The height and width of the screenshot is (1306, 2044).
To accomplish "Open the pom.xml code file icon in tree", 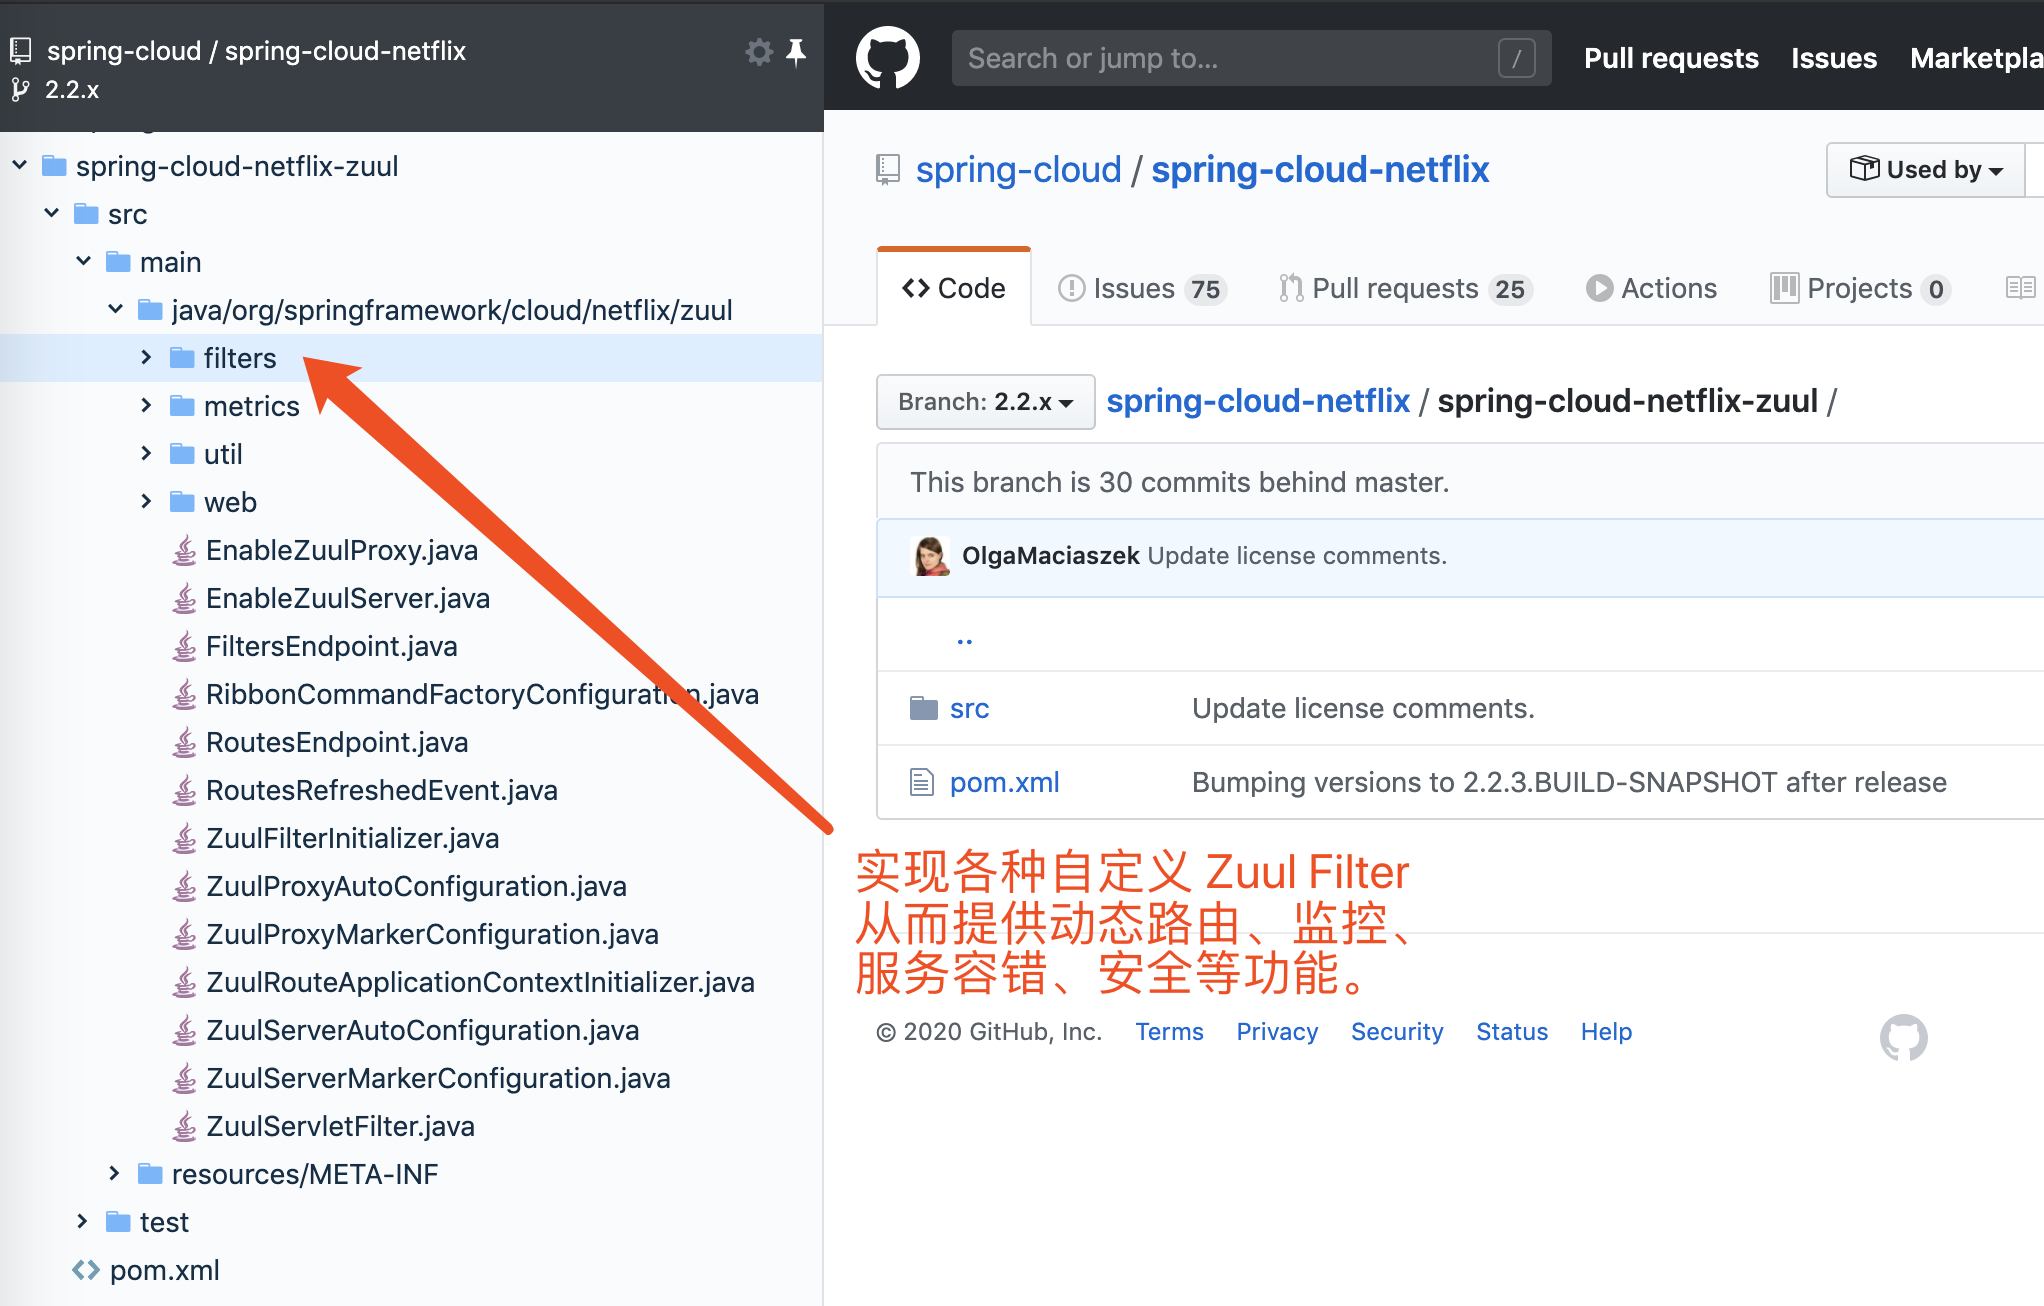I will pyautogui.click(x=86, y=1270).
